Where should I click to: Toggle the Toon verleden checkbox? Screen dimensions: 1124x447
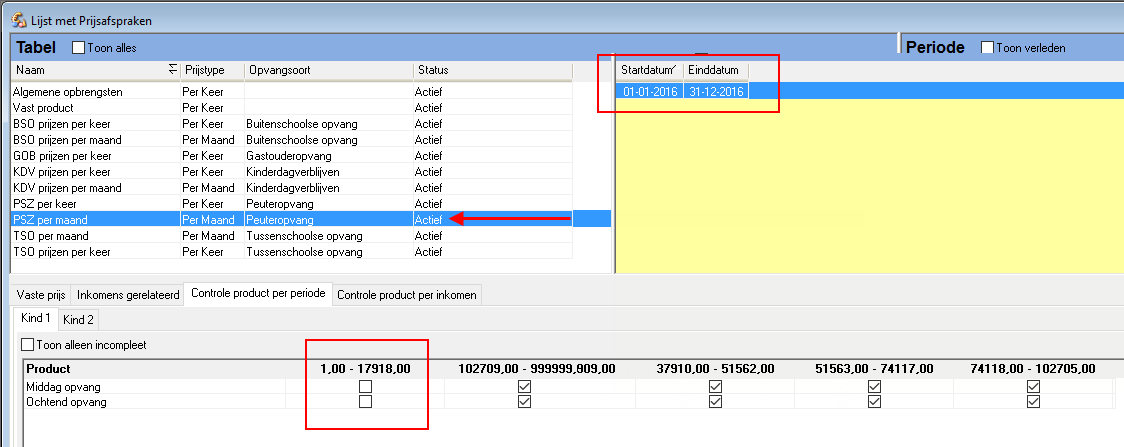click(988, 48)
